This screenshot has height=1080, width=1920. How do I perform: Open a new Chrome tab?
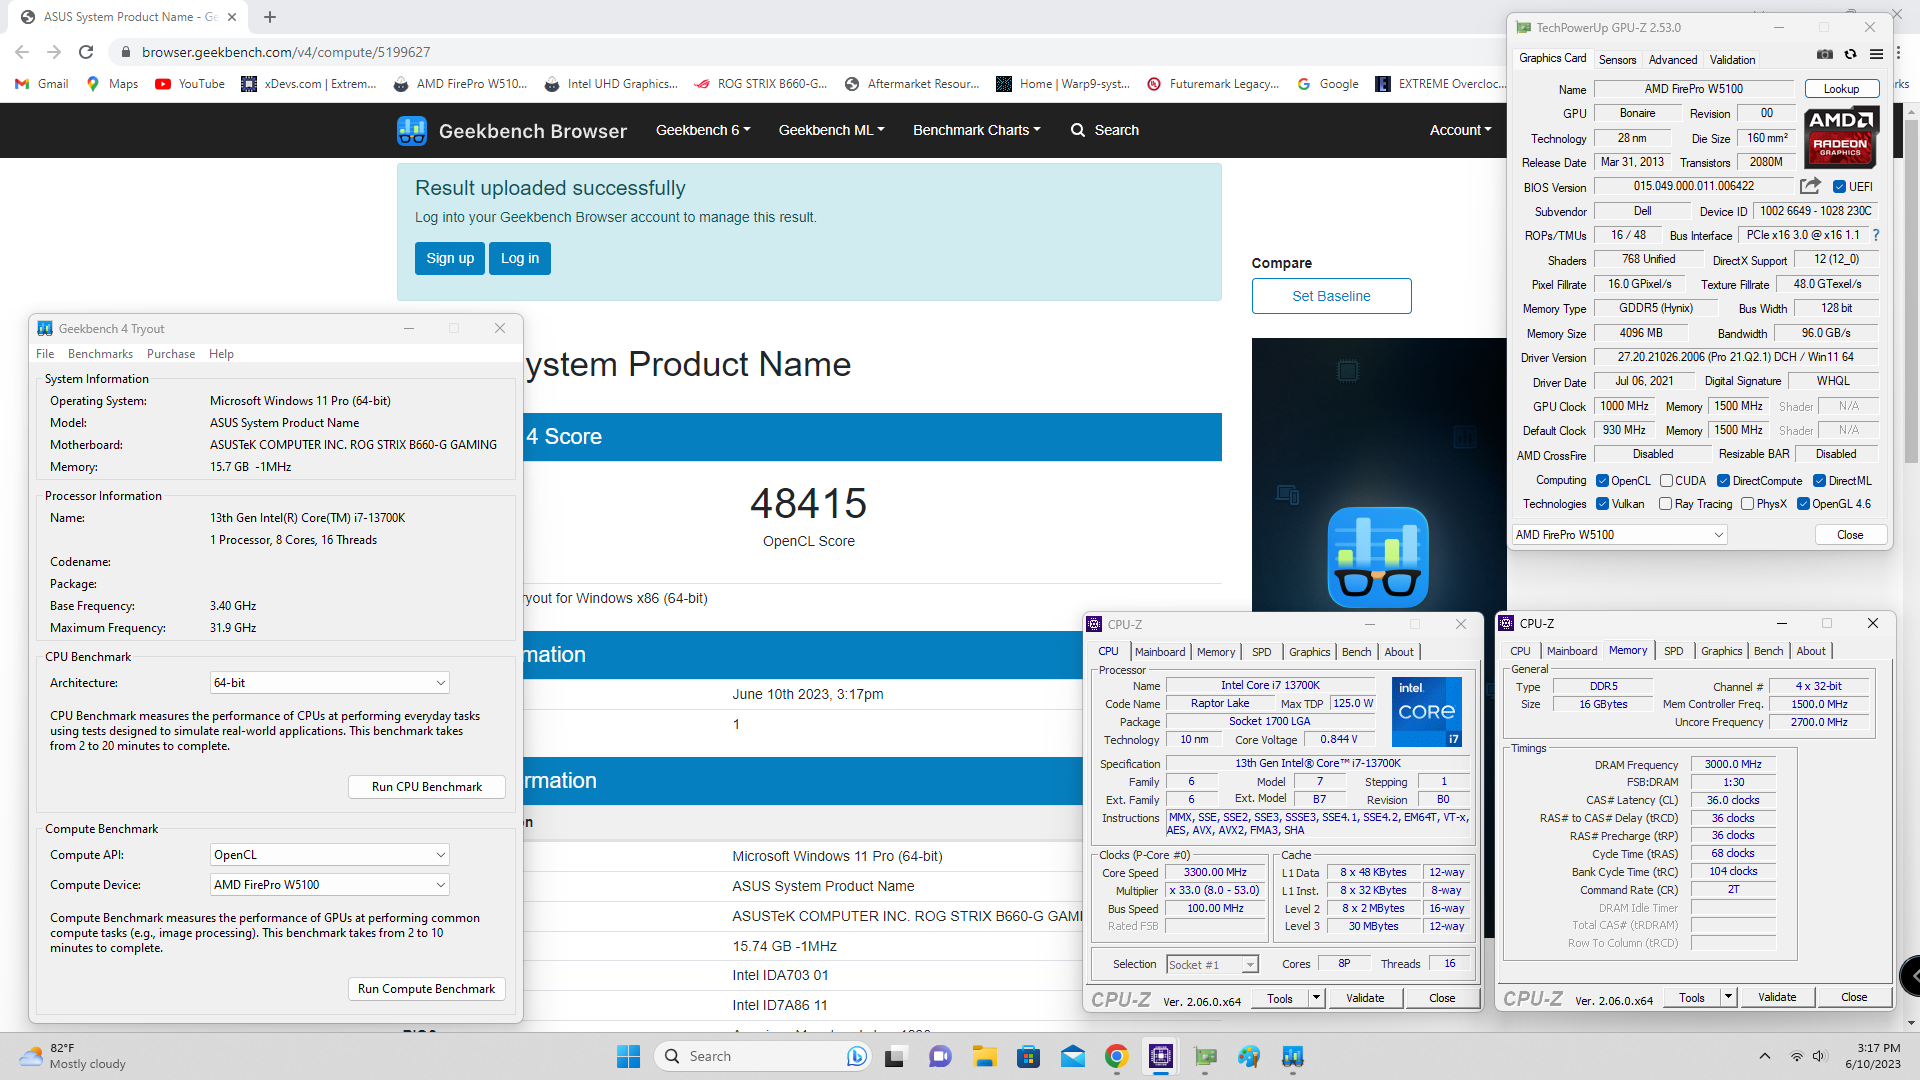[x=270, y=17]
